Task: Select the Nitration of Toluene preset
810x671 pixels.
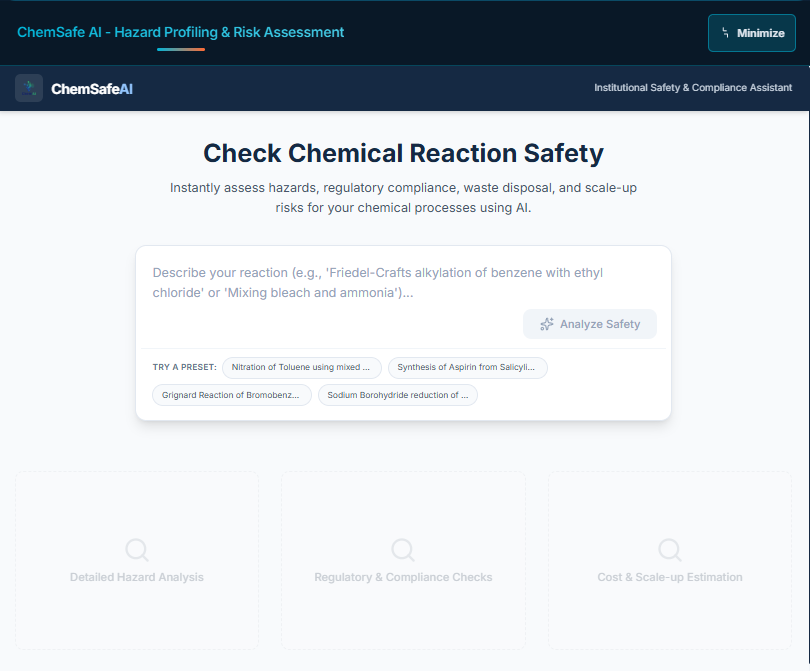Action: click(302, 368)
